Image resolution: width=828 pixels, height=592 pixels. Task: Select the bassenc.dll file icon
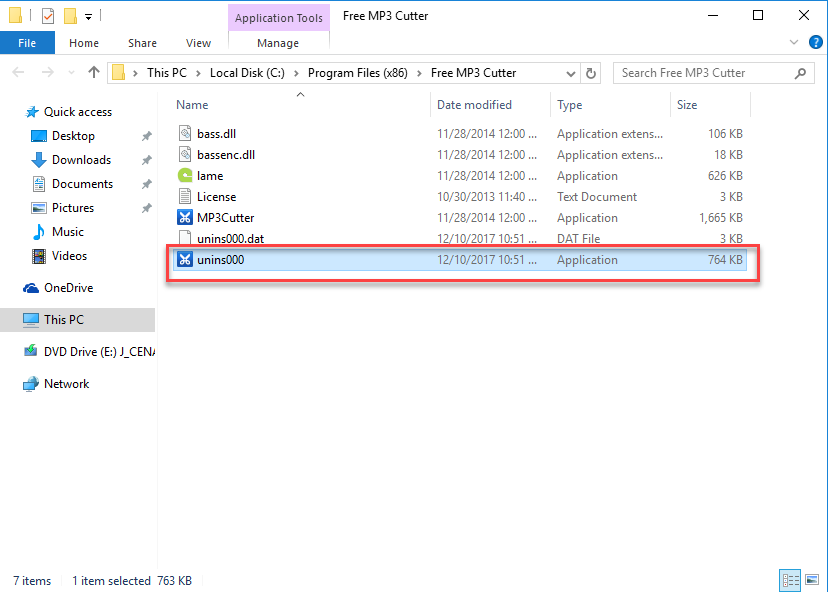[185, 154]
